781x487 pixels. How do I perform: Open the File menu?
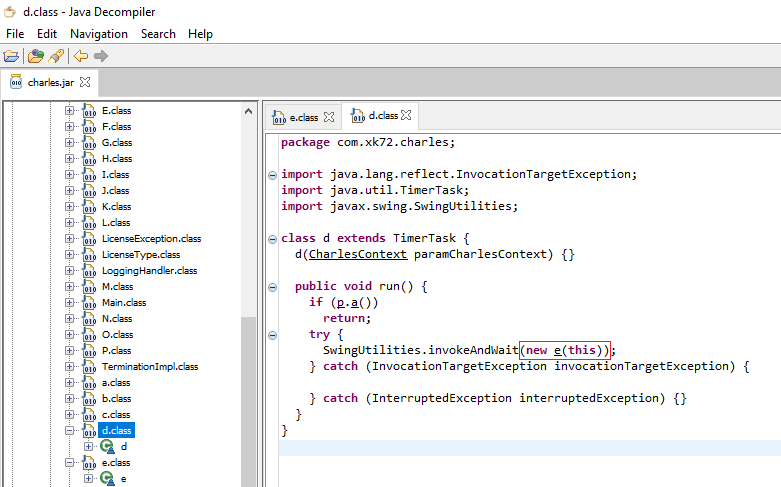(15, 34)
